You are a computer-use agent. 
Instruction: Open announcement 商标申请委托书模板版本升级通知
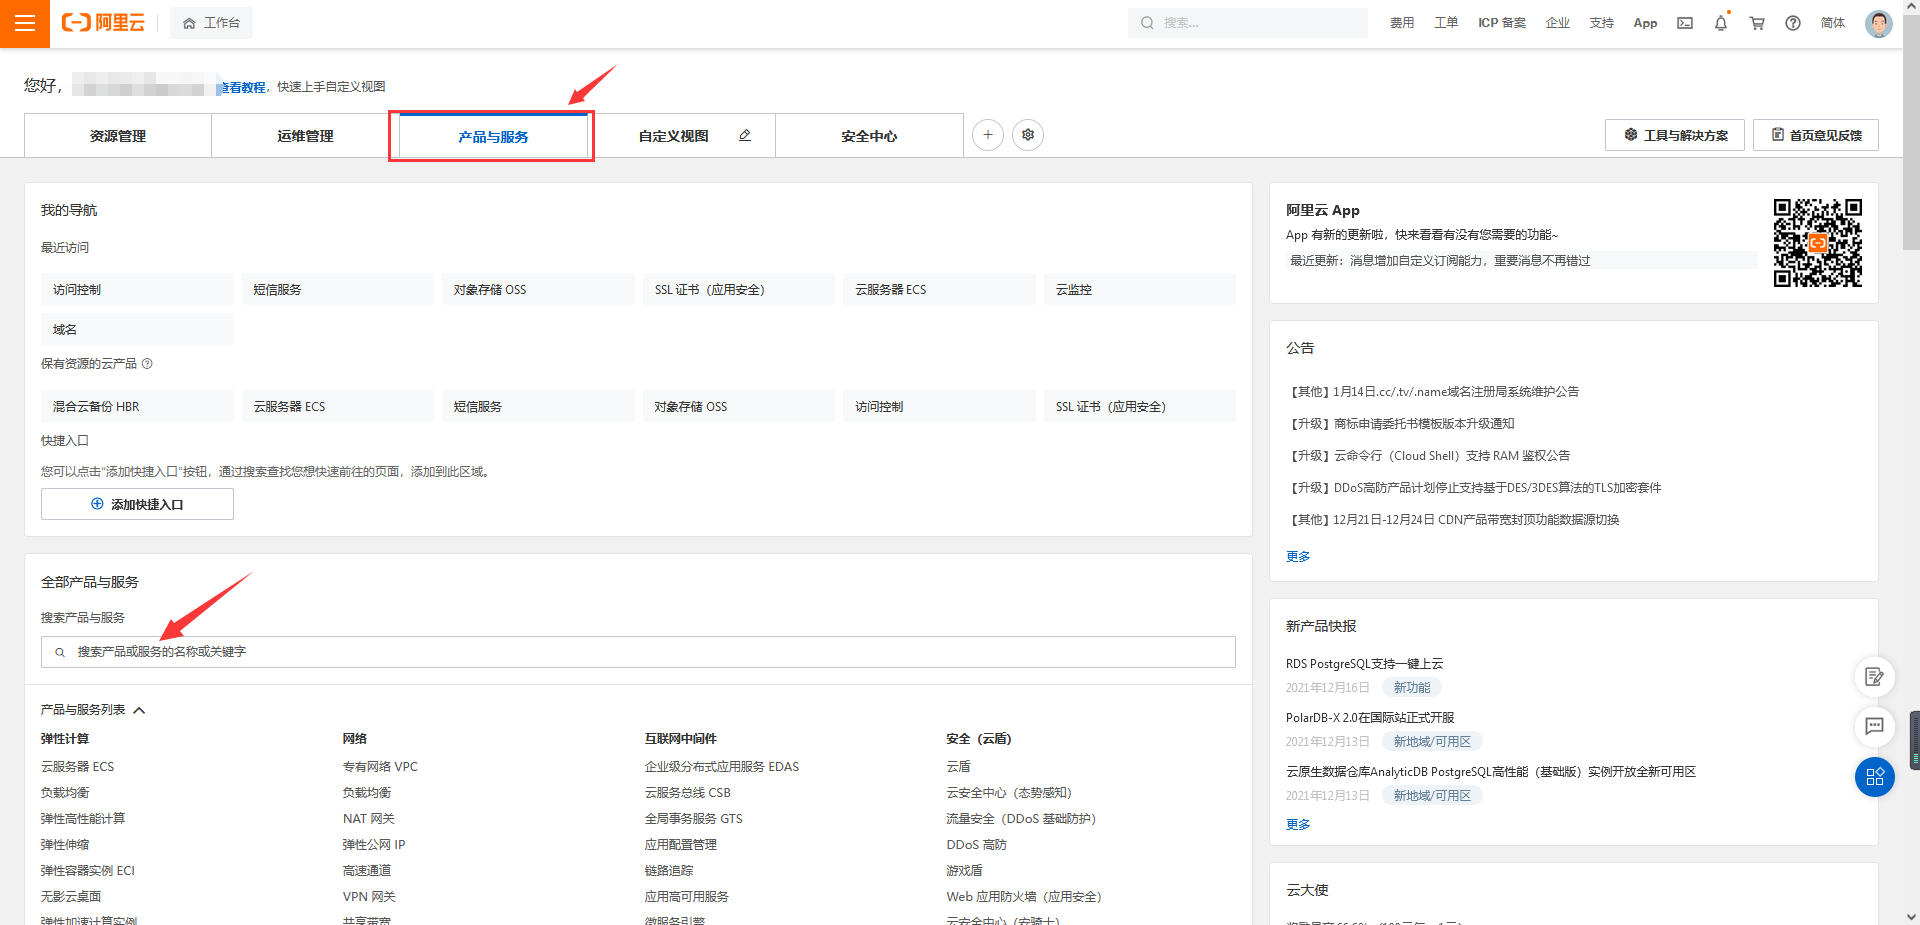1401,424
